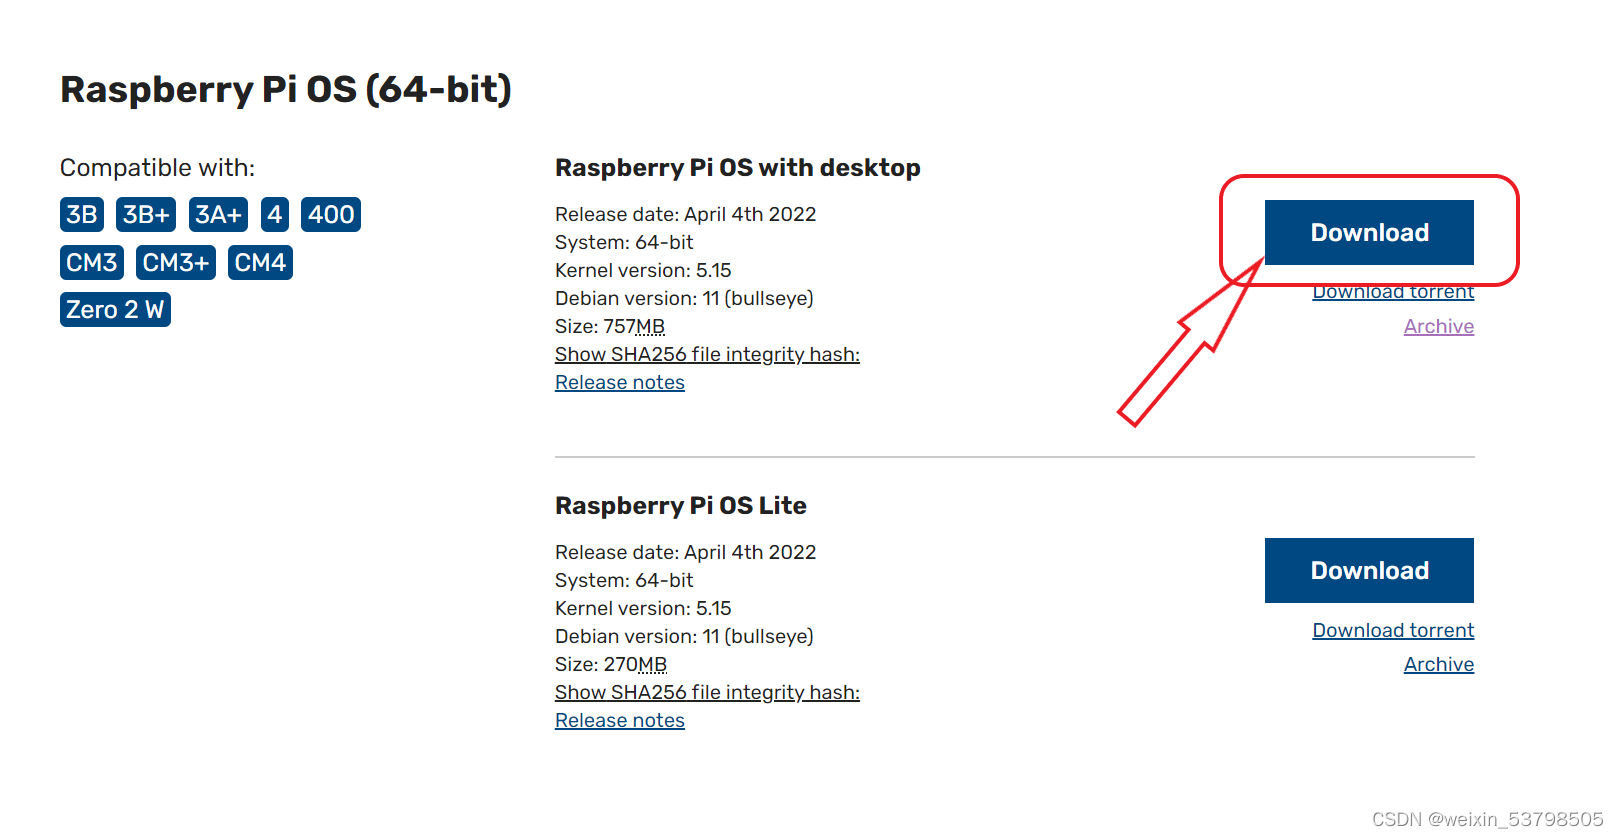Click the 400 compatibility badge
Image resolution: width=1619 pixels, height=838 pixels.
point(331,215)
